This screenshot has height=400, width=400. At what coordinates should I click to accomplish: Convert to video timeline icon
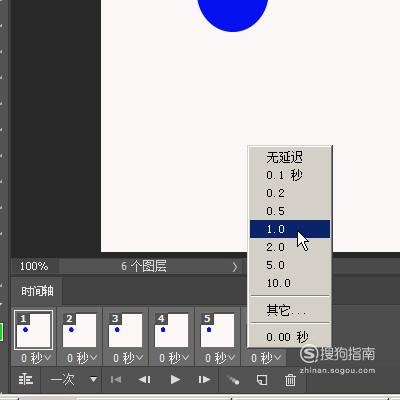[26, 379]
